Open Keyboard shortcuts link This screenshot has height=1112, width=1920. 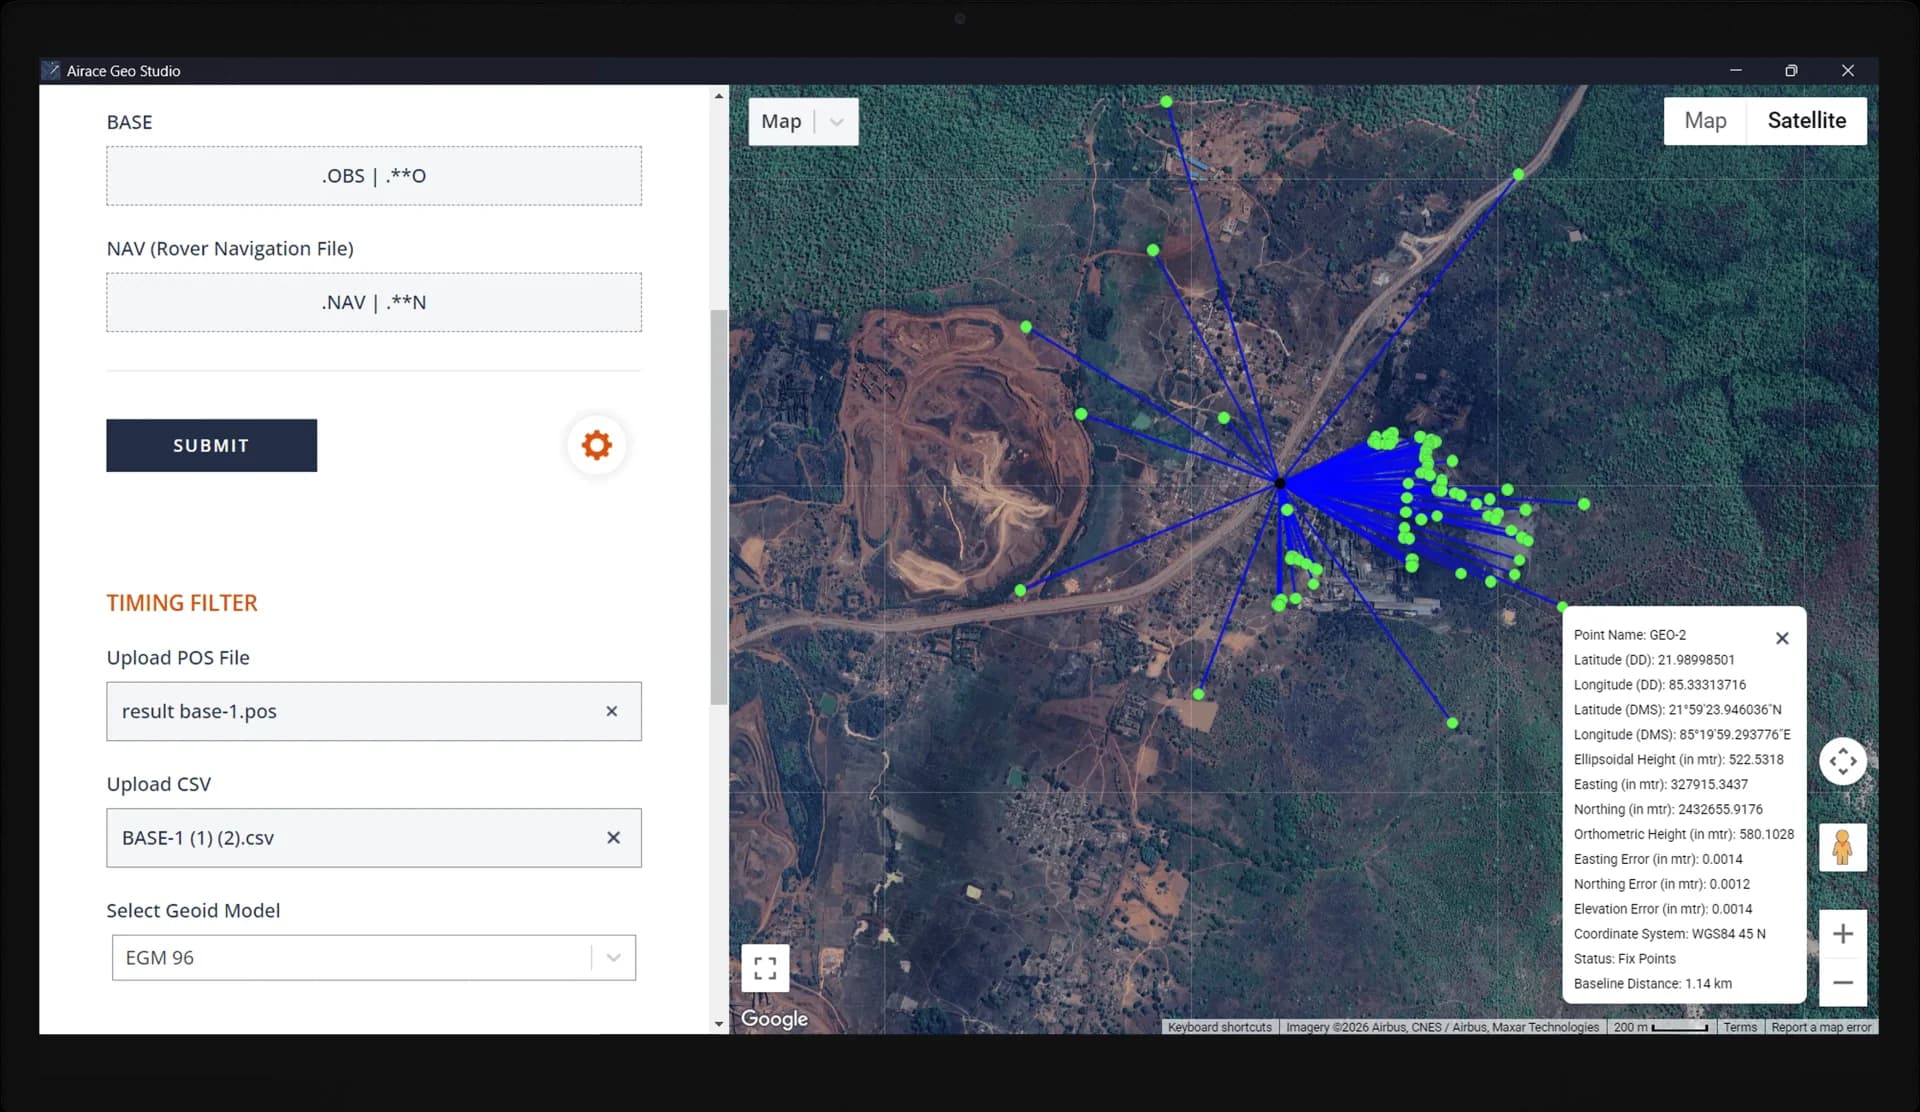click(x=1219, y=1027)
